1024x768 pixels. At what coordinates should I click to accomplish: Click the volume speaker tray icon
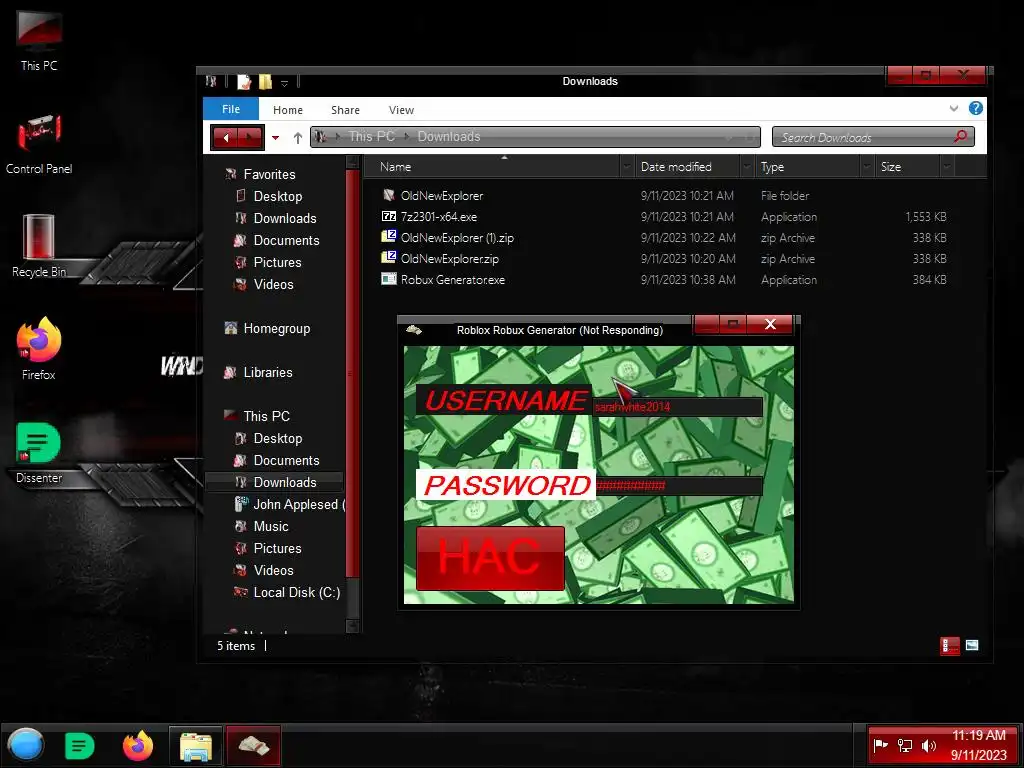pyautogui.click(x=928, y=745)
